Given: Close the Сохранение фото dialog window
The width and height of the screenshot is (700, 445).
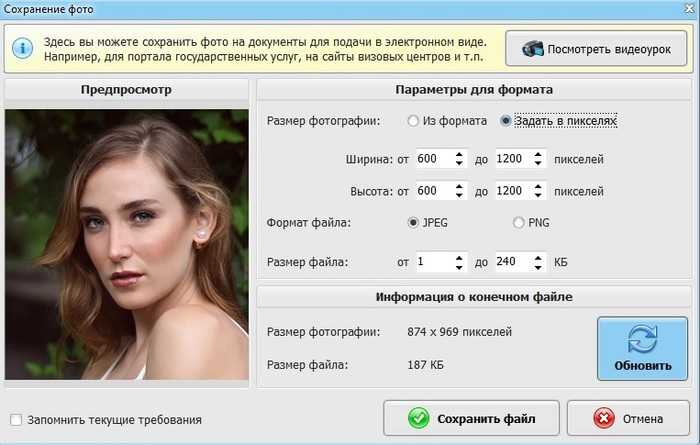Looking at the screenshot, I should coord(689,9).
